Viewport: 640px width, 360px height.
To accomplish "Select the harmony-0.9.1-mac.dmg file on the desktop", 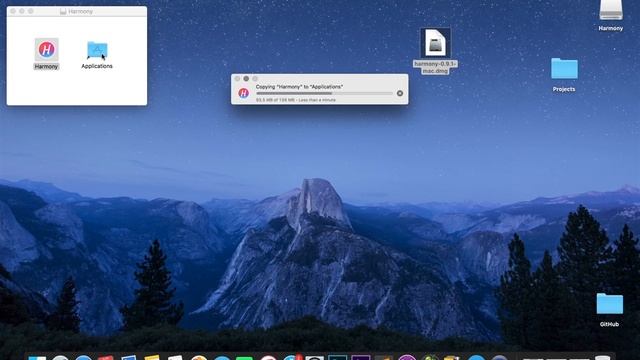I will coord(435,43).
